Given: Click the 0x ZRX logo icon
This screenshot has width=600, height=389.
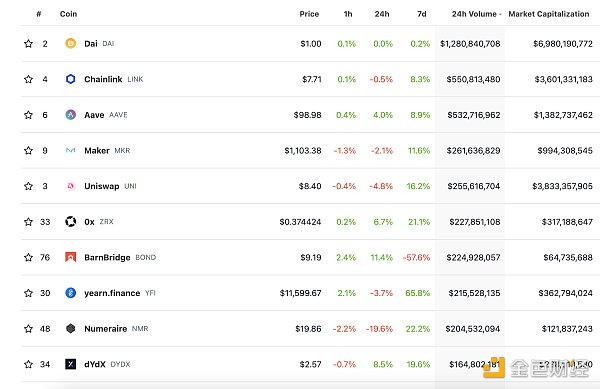Looking at the screenshot, I should [x=70, y=221].
